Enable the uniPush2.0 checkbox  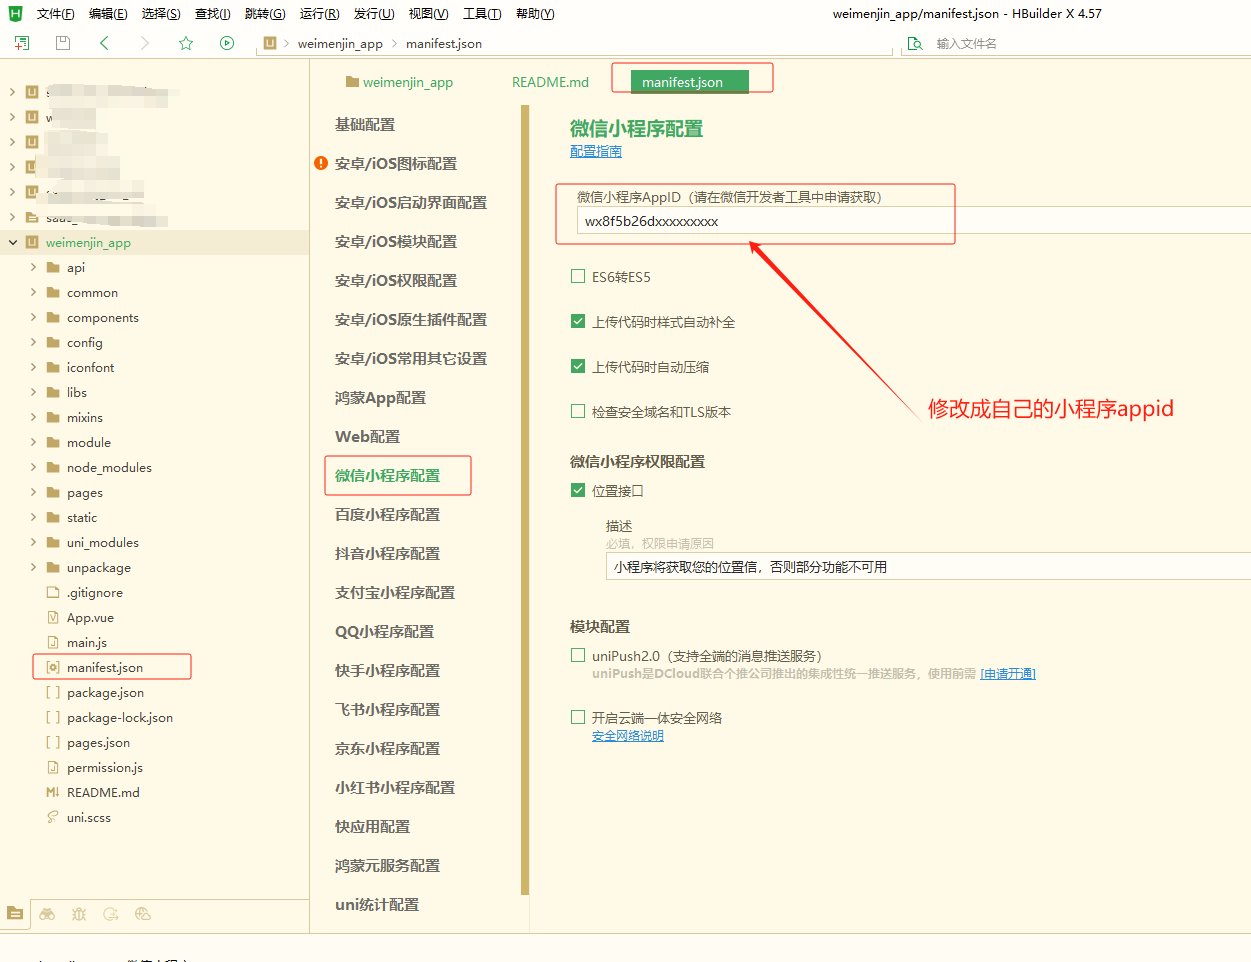tap(578, 655)
